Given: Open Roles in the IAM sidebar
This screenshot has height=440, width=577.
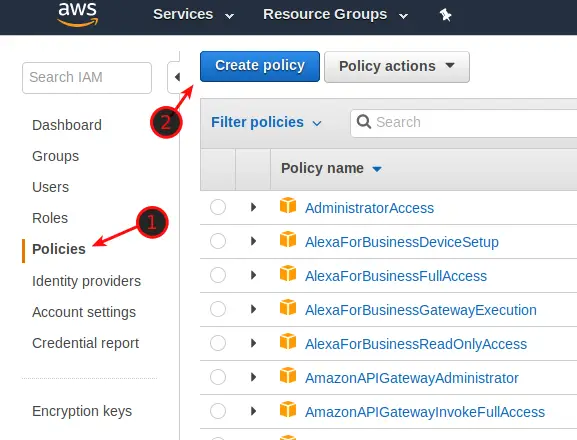Looking at the screenshot, I should click(x=50, y=218).
